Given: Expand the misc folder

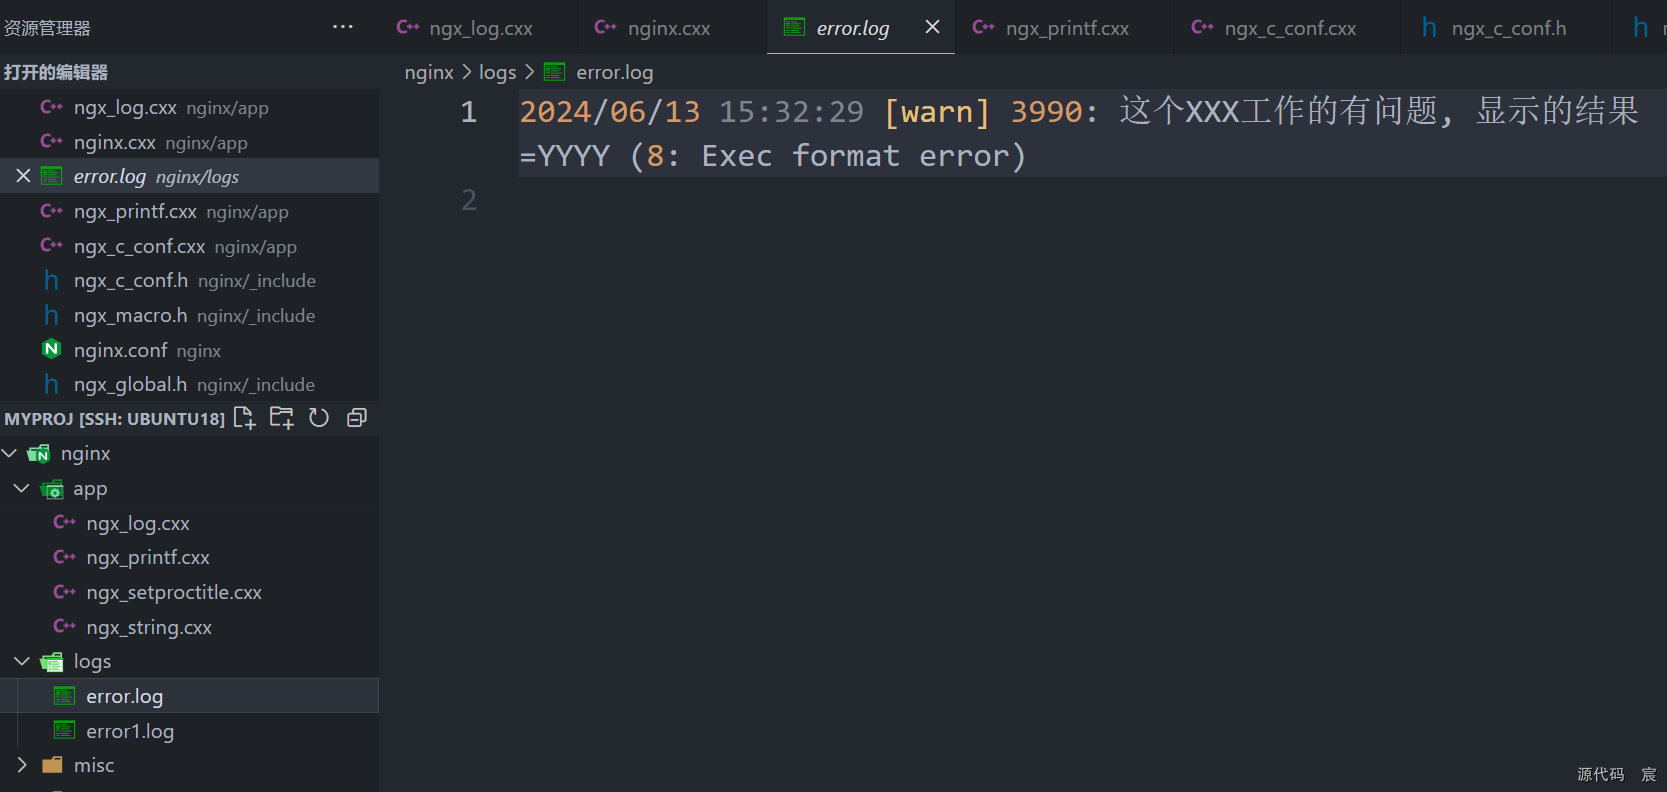Looking at the screenshot, I should tap(22, 765).
